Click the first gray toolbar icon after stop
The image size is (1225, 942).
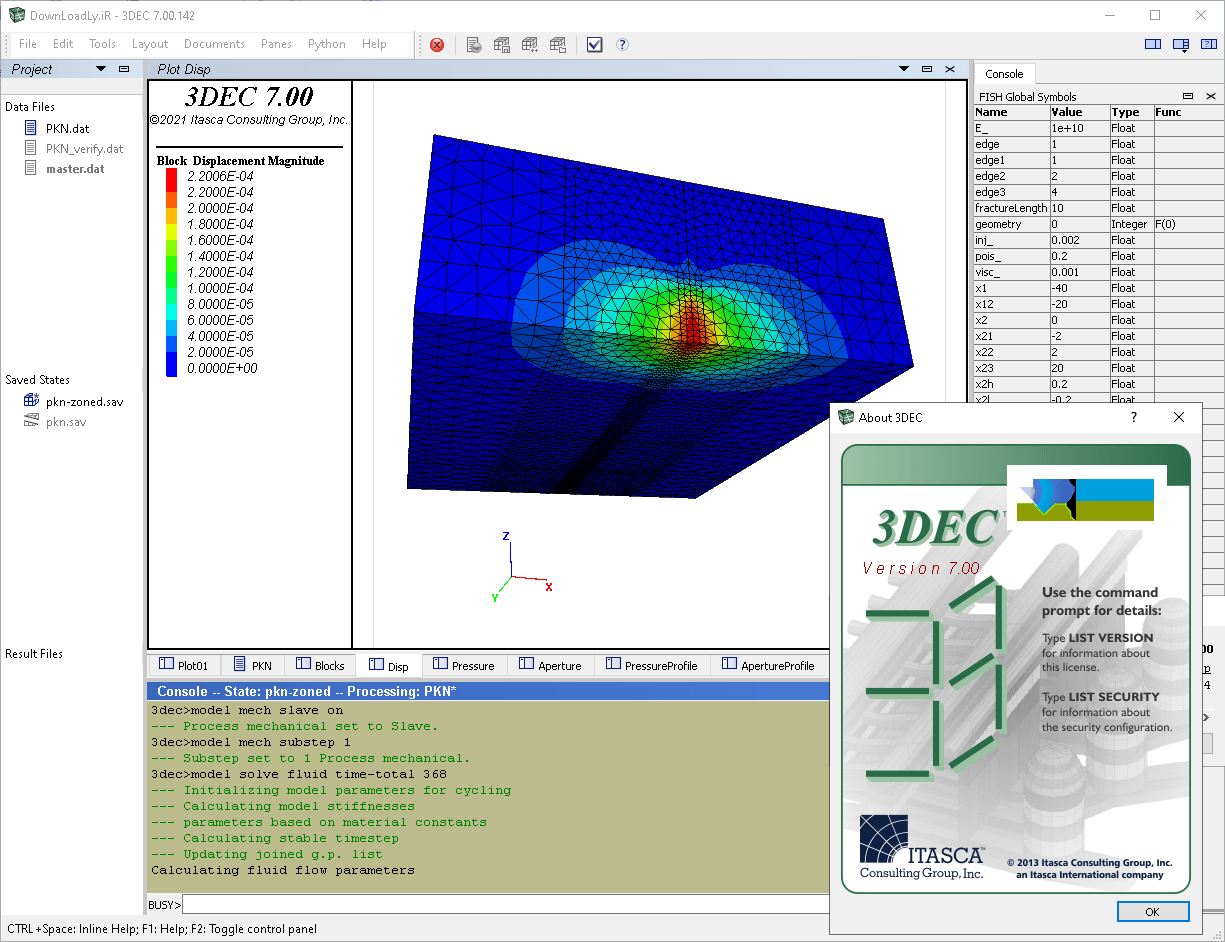pyautogui.click(x=474, y=44)
